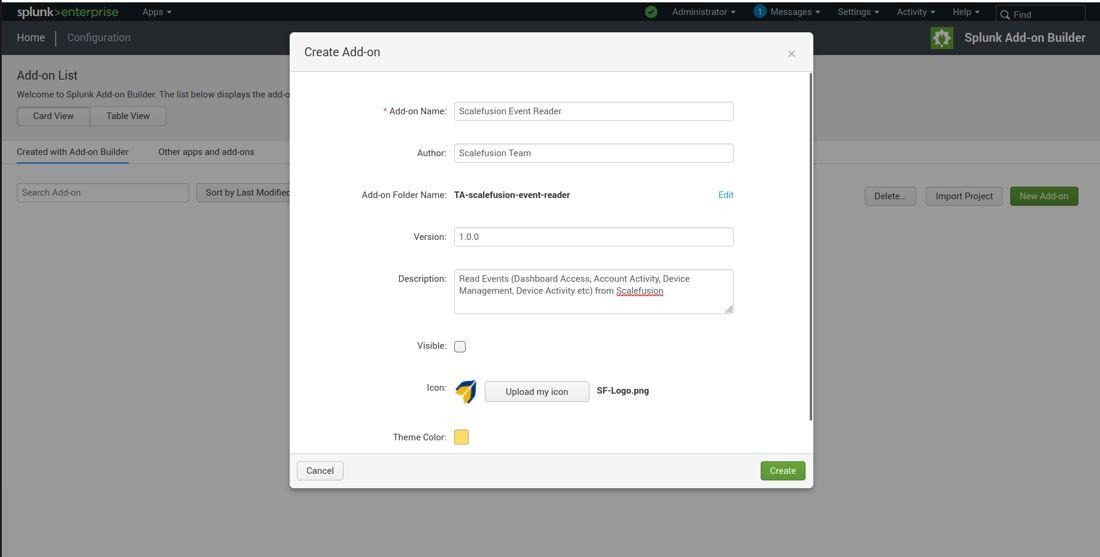
Task: Click the Search Add-on field
Action: tap(102, 193)
